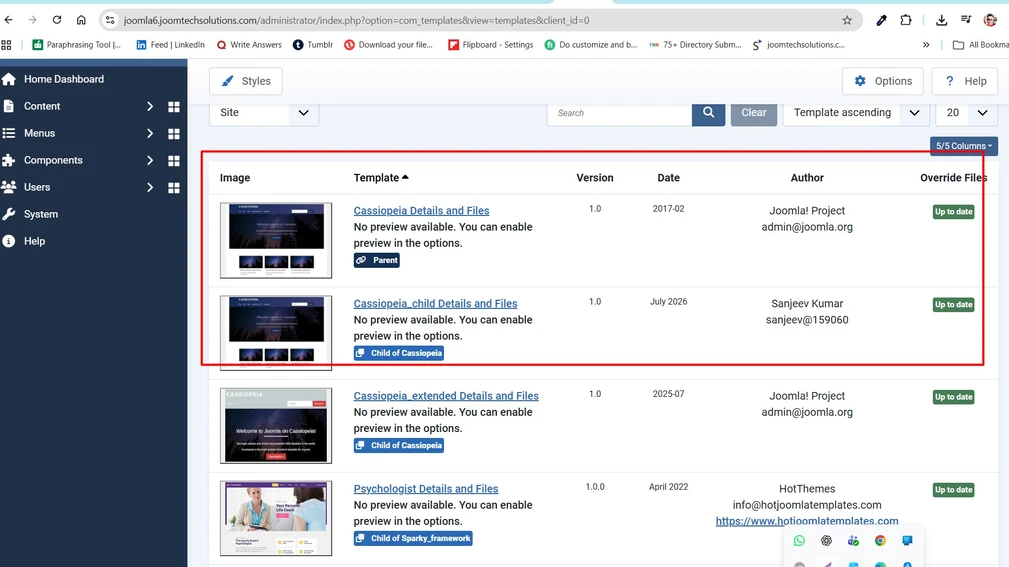Open WhatsApp in system tray
The width and height of the screenshot is (1009, 567).
point(799,541)
